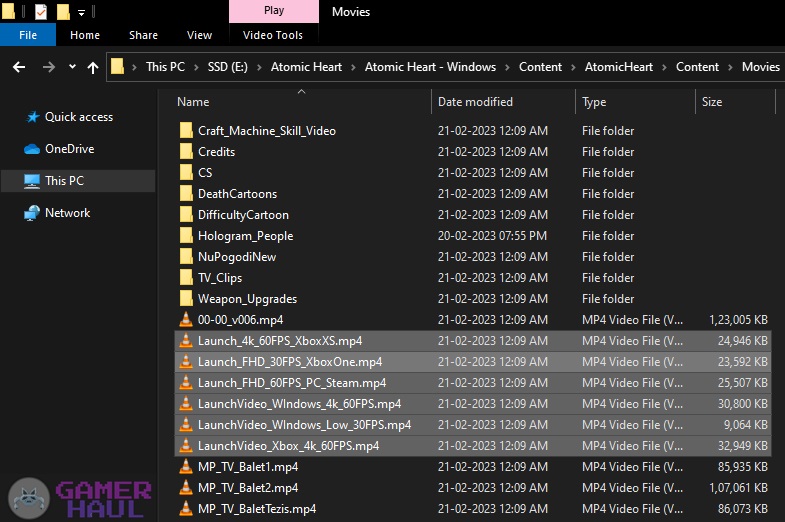785x522 pixels.
Task: Switch to the Share ribbon tab
Action: [x=143, y=35]
